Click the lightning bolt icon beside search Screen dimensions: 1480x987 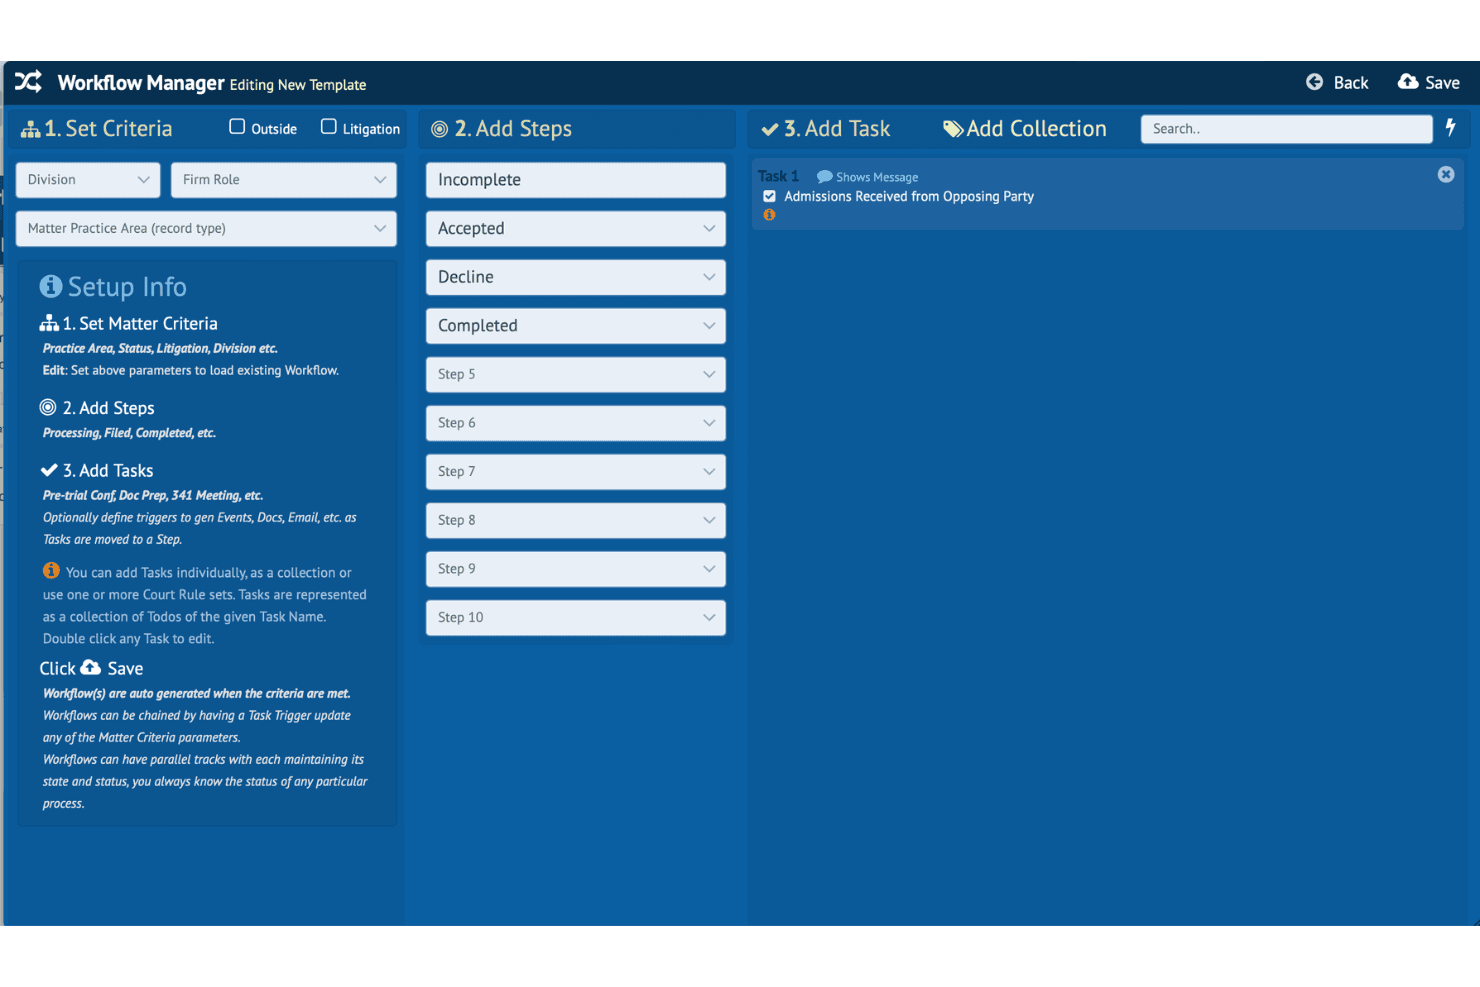(x=1450, y=127)
